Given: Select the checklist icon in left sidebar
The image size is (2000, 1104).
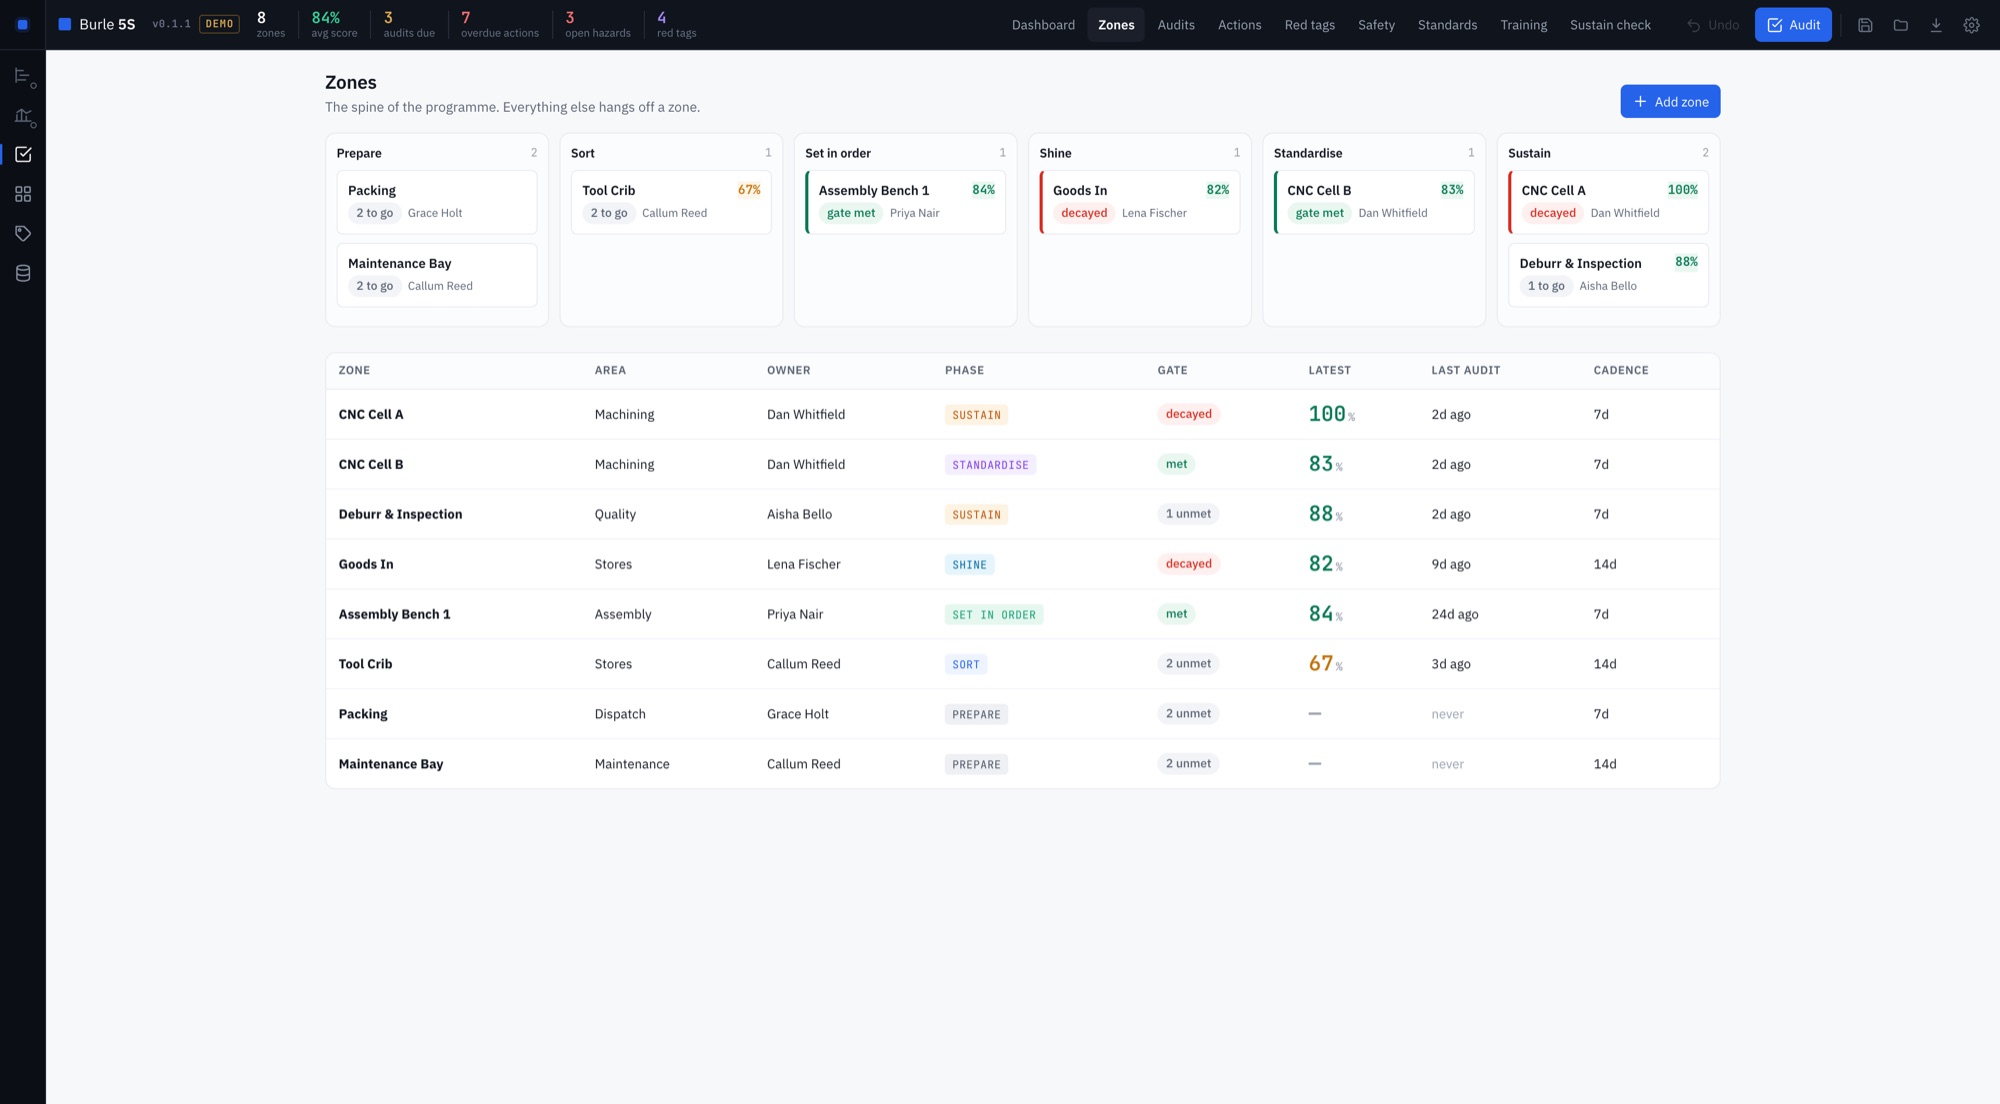Looking at the screenshot, I should coord(23,155).
